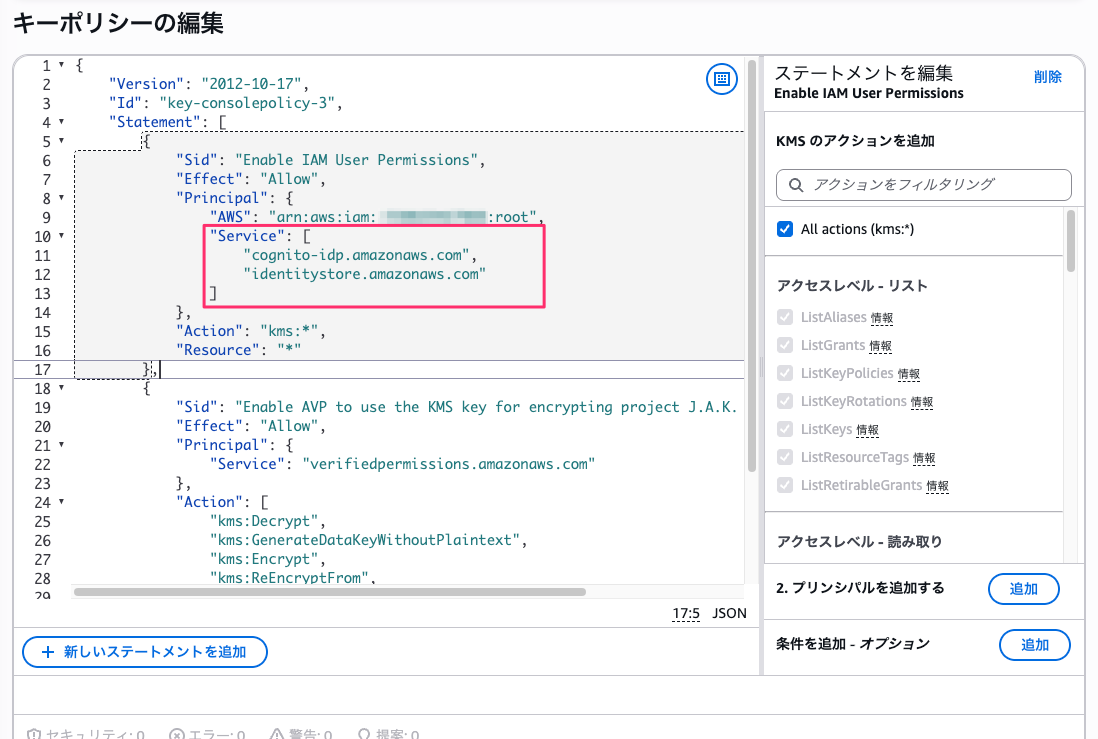This screenshot has width=1098, height=739.
Task: Click the editor keyboard shortcuts icon
Action: pyautogui.click(x=721, y=78)
